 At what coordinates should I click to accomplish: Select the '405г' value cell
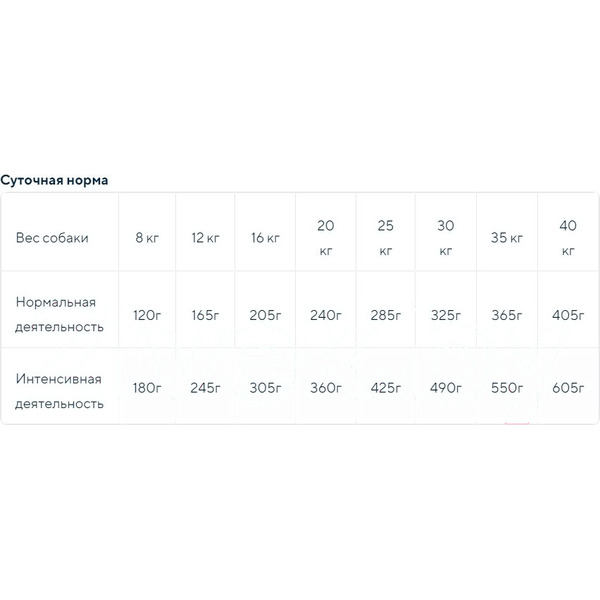(x=568, y=315)
